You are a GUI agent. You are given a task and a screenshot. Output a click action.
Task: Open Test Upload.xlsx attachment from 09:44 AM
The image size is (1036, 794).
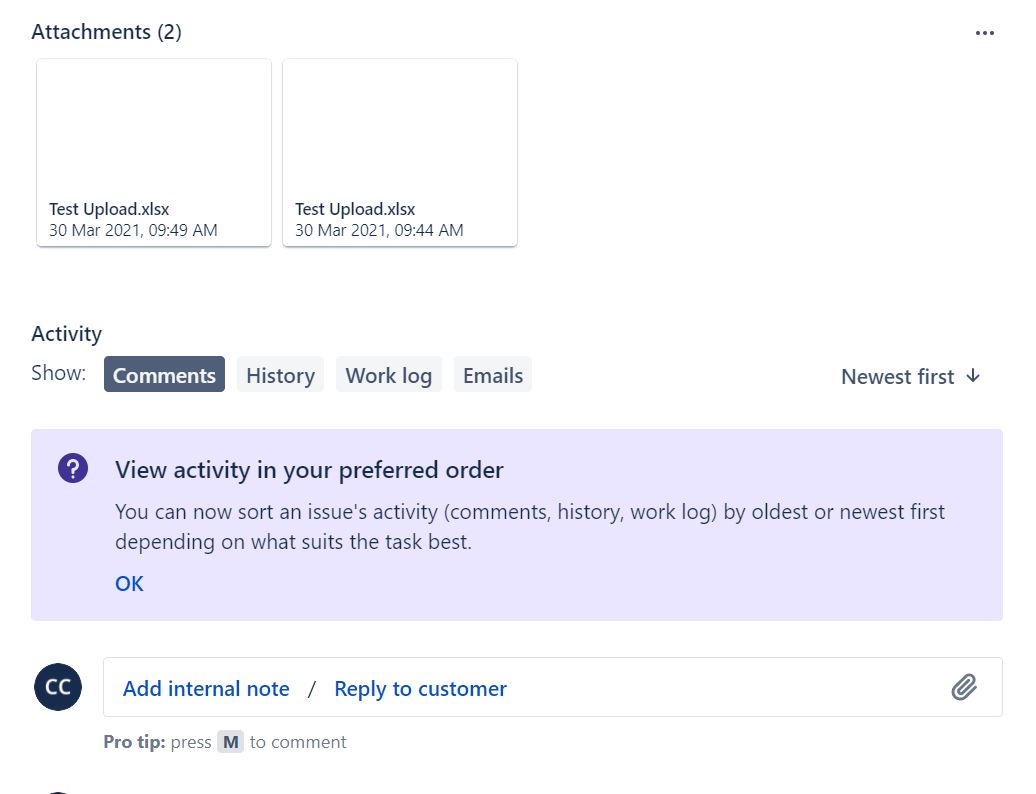[x=400, y=153]
